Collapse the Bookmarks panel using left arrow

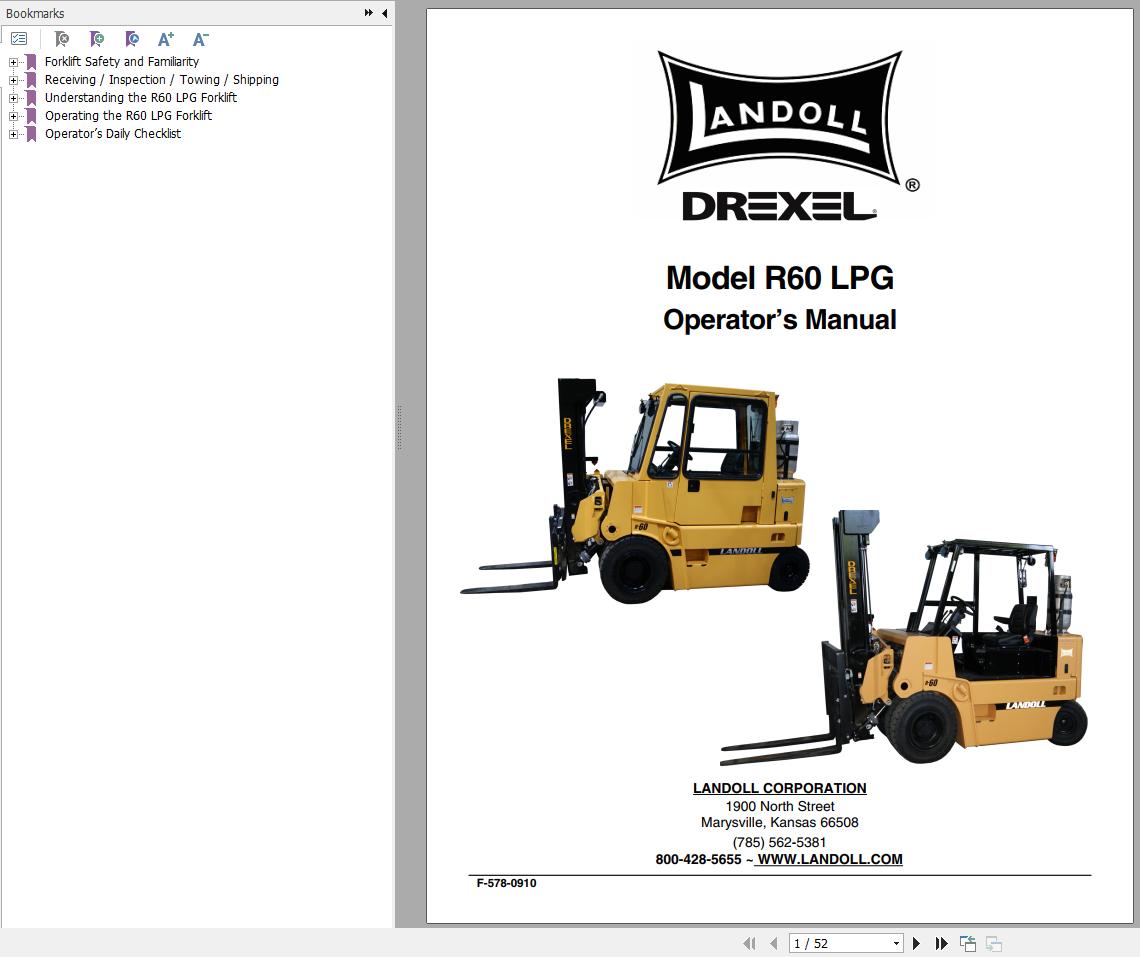click(x=383, y=13)
